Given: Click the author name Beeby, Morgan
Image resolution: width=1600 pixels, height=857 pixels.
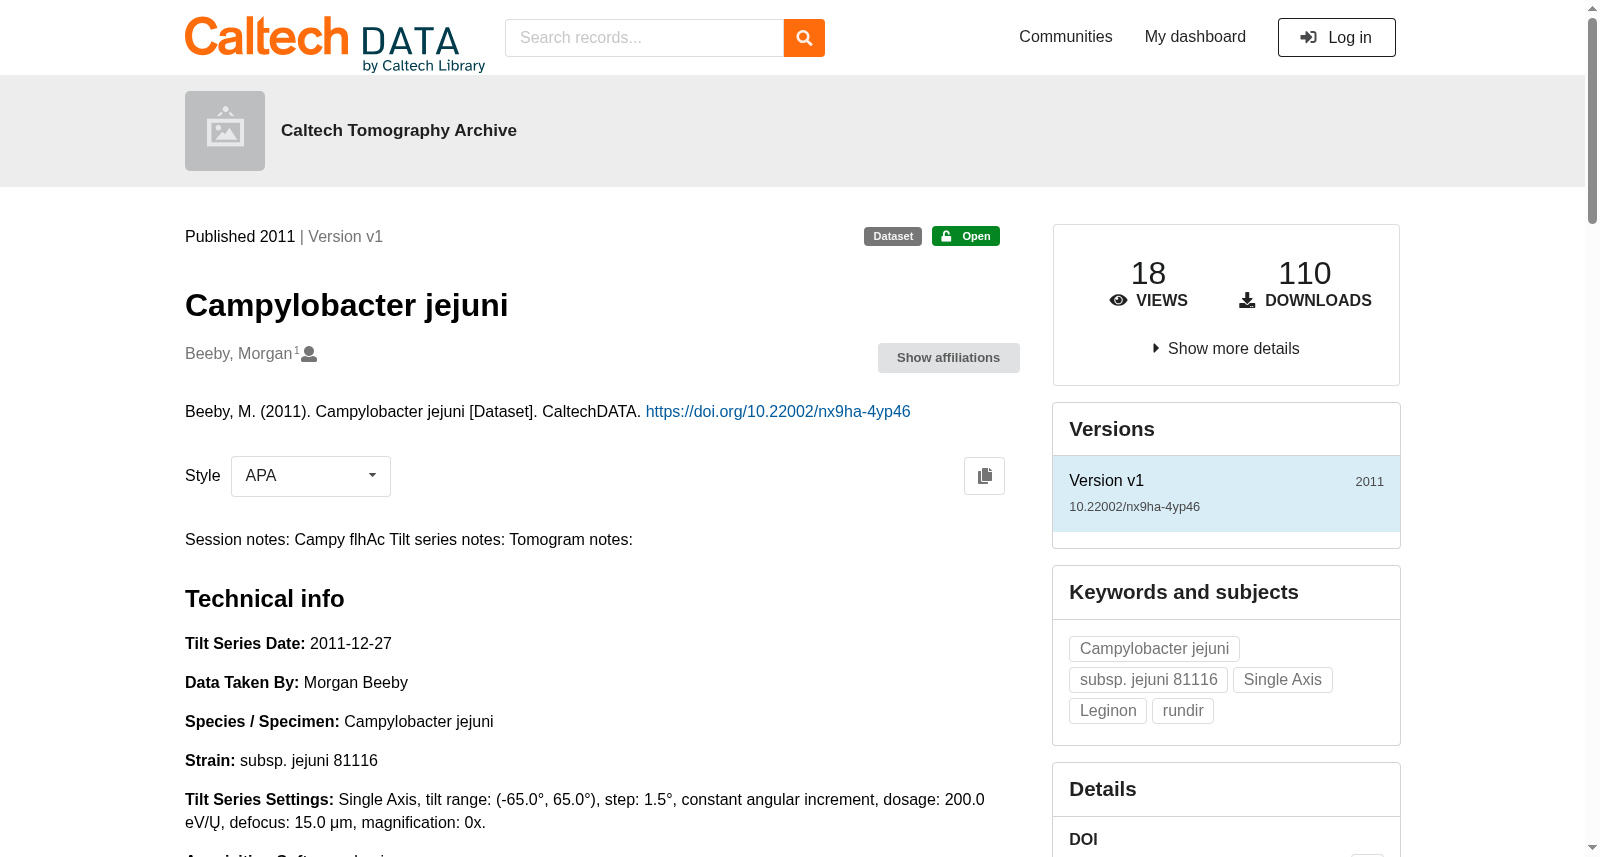Looking at the screenshot, I should [x=239, y=354].
